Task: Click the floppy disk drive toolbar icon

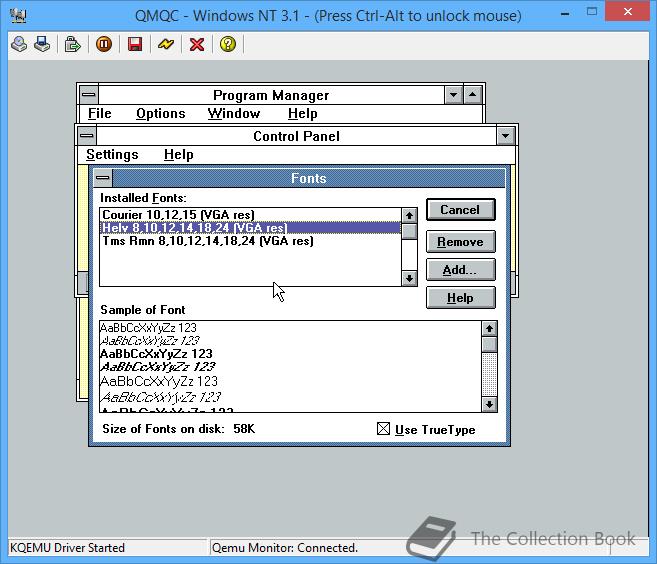Action: click(x=42, y=44)
